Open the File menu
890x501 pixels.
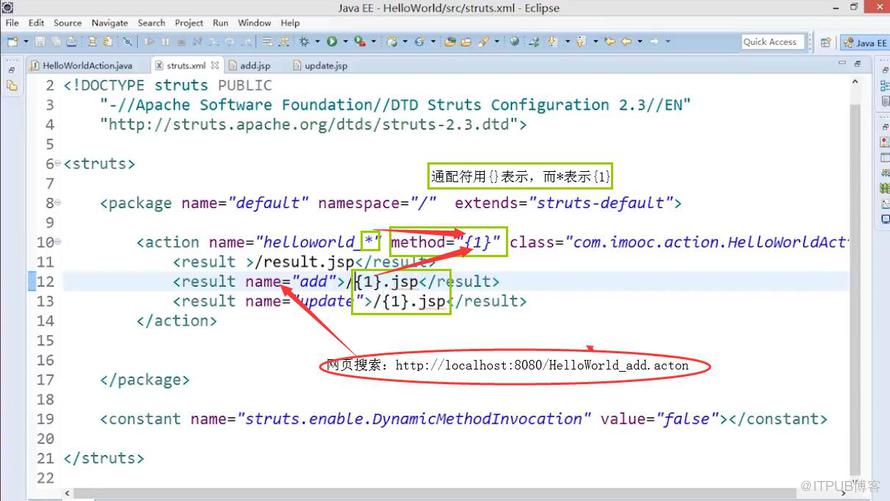[12, 23]
